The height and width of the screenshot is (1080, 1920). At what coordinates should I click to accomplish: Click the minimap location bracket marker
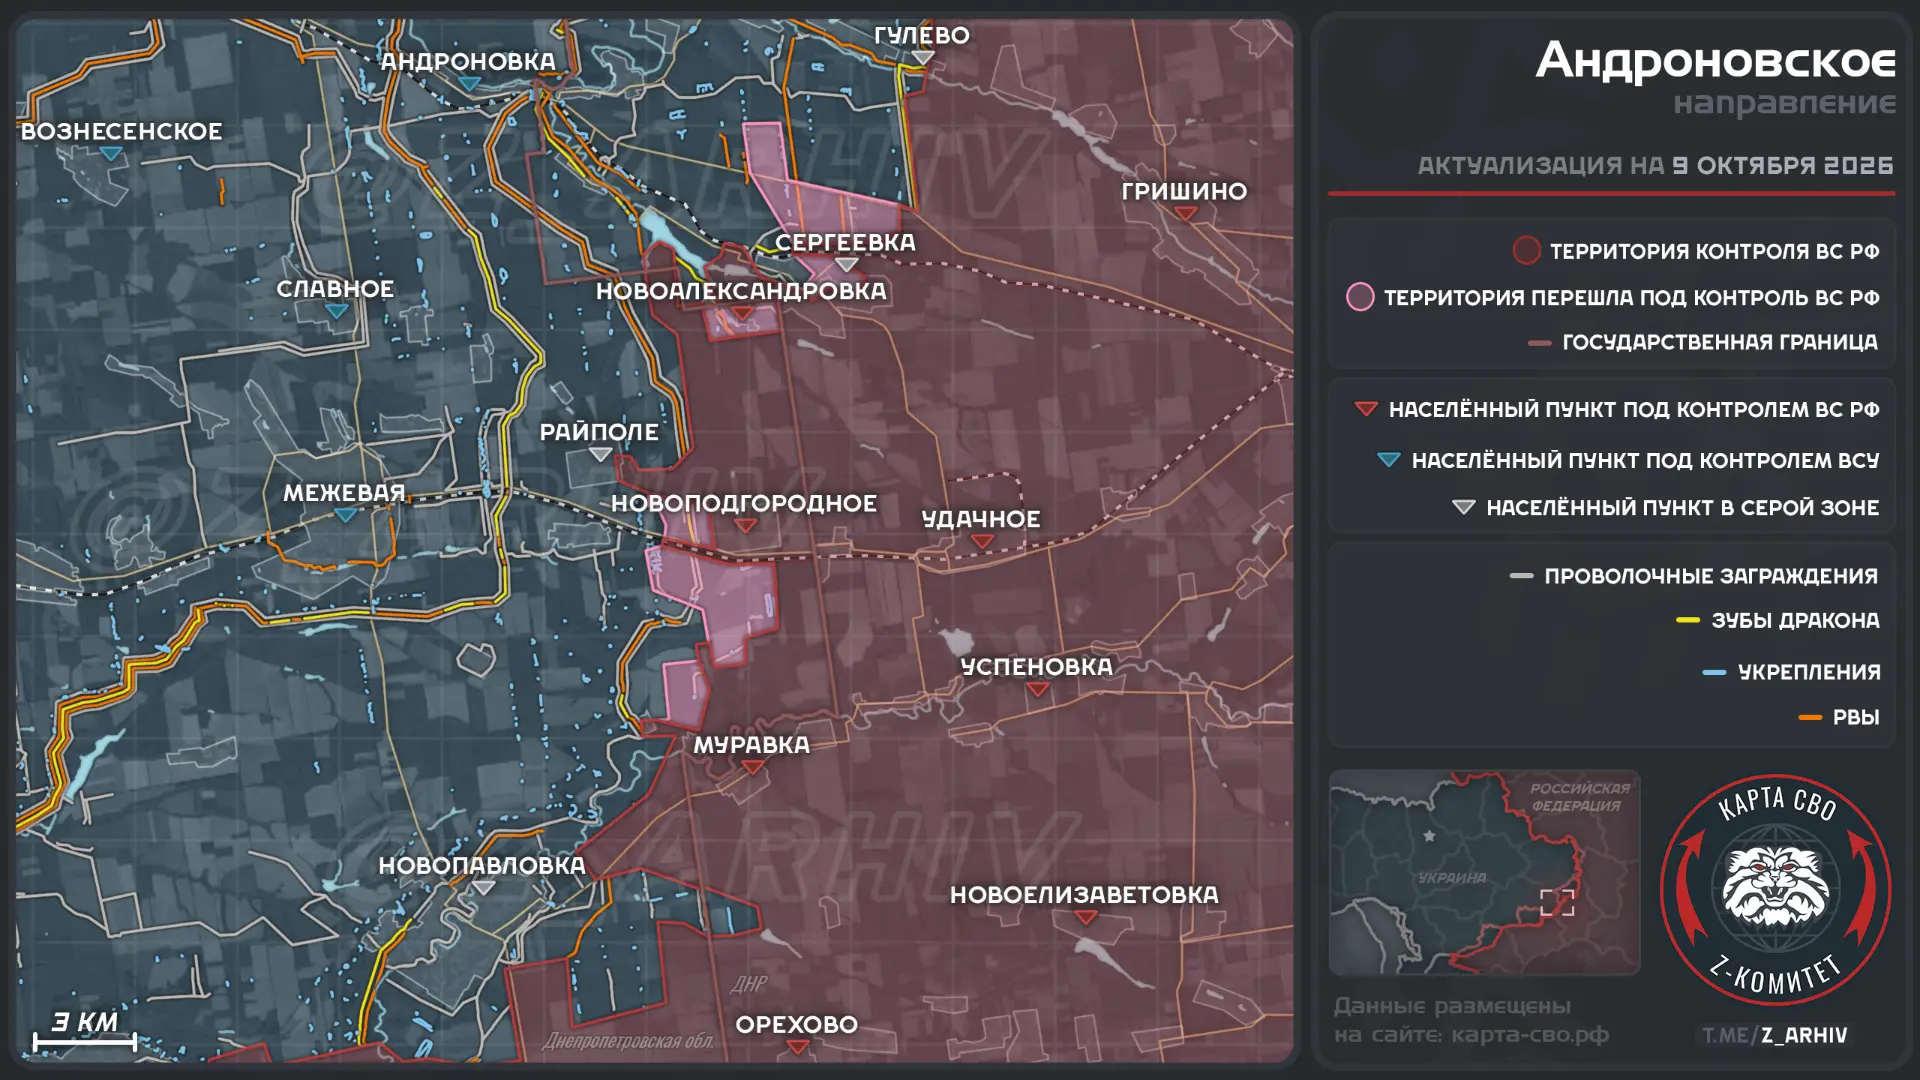pos(1557,903)
